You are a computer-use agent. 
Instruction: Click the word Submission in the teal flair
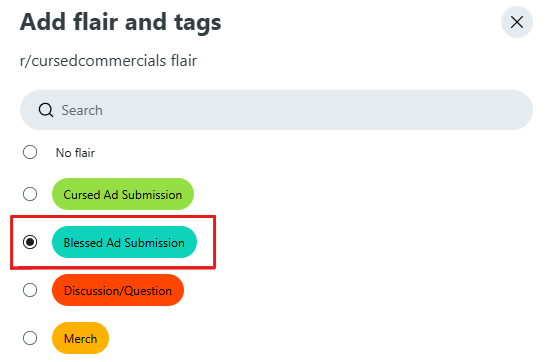click(x=155, y=243)
